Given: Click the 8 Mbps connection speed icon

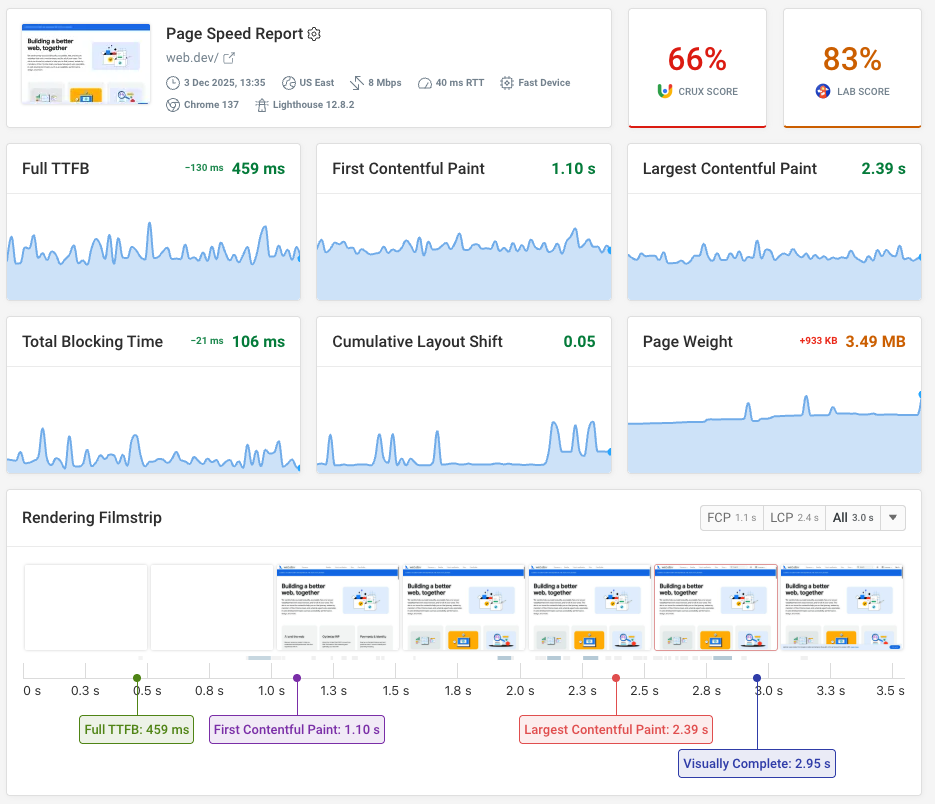Looking at the screenshot, I should [358, 82].
